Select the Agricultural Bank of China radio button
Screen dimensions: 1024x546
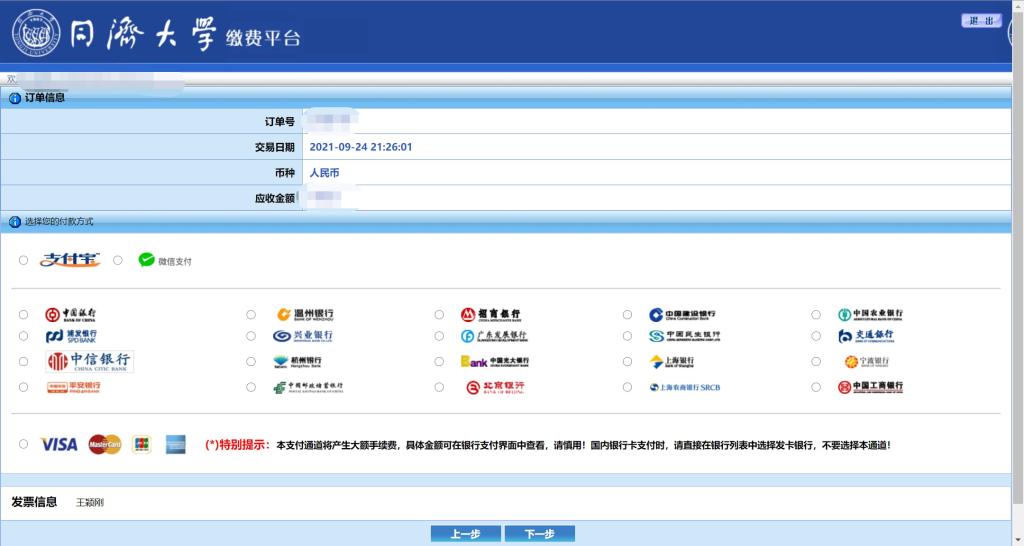click(x=816, y=314)
